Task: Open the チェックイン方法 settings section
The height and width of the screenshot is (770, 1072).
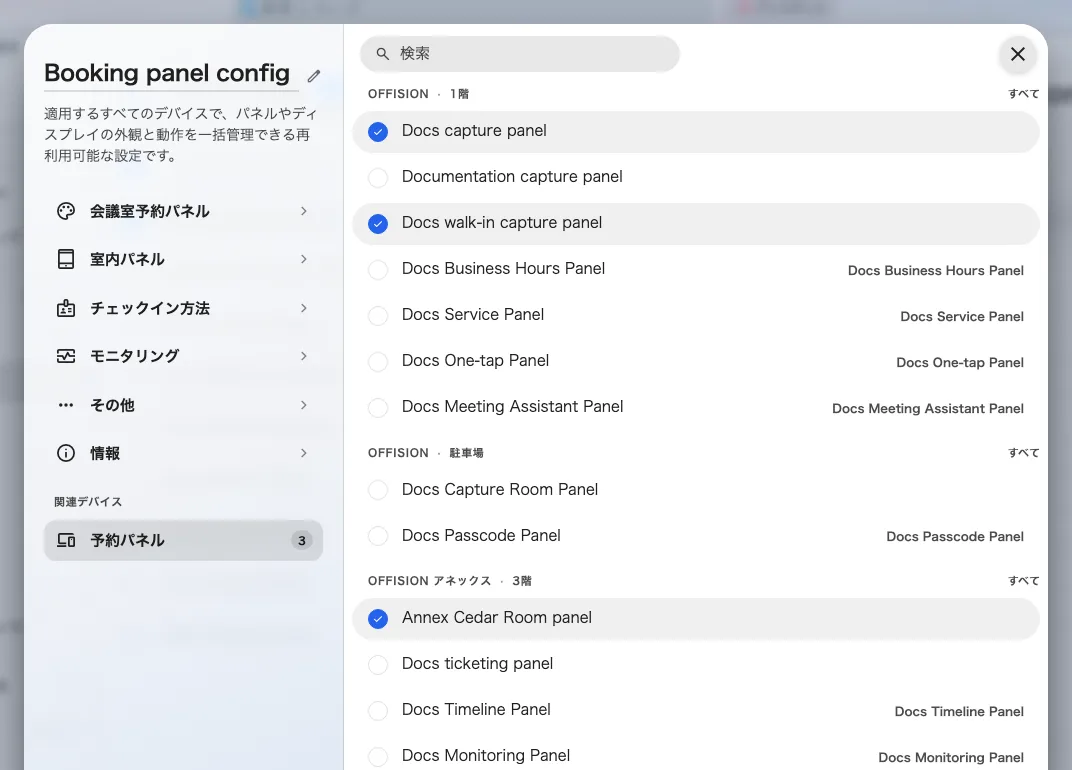Action: pyautogui.click(x=183, y=308)
